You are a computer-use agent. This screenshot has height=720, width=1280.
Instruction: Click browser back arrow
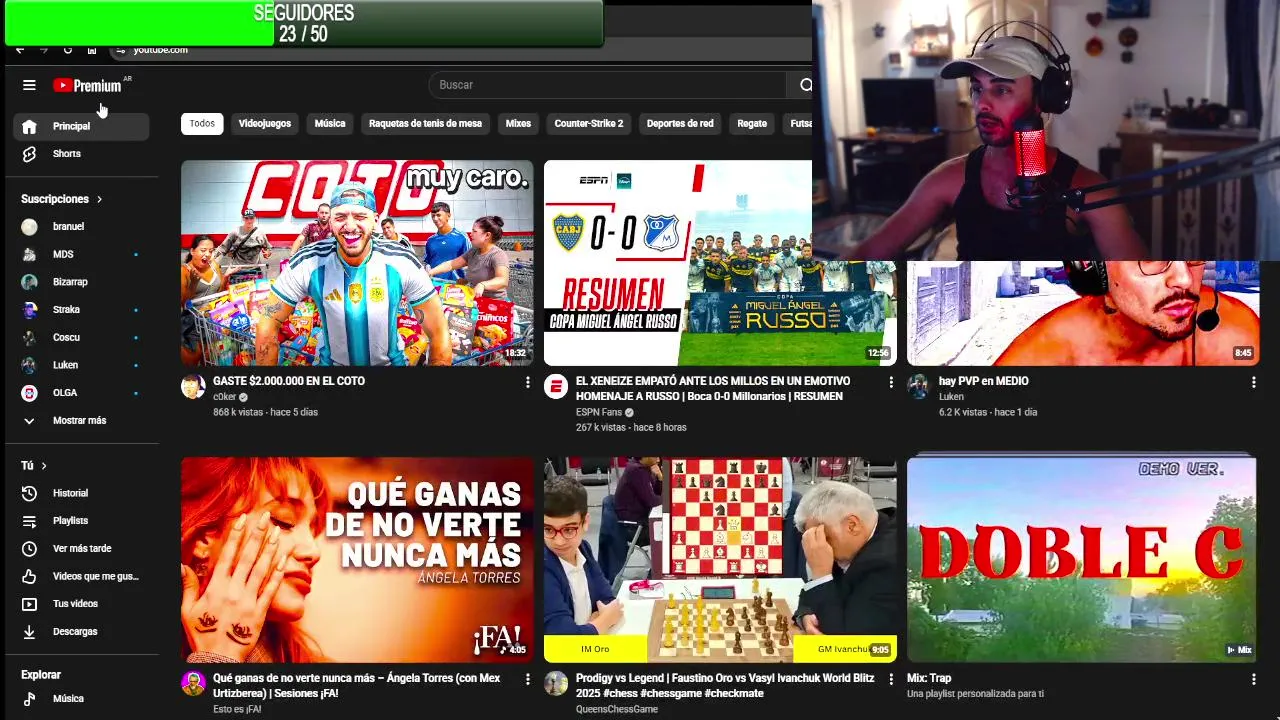tap(20, 50)
